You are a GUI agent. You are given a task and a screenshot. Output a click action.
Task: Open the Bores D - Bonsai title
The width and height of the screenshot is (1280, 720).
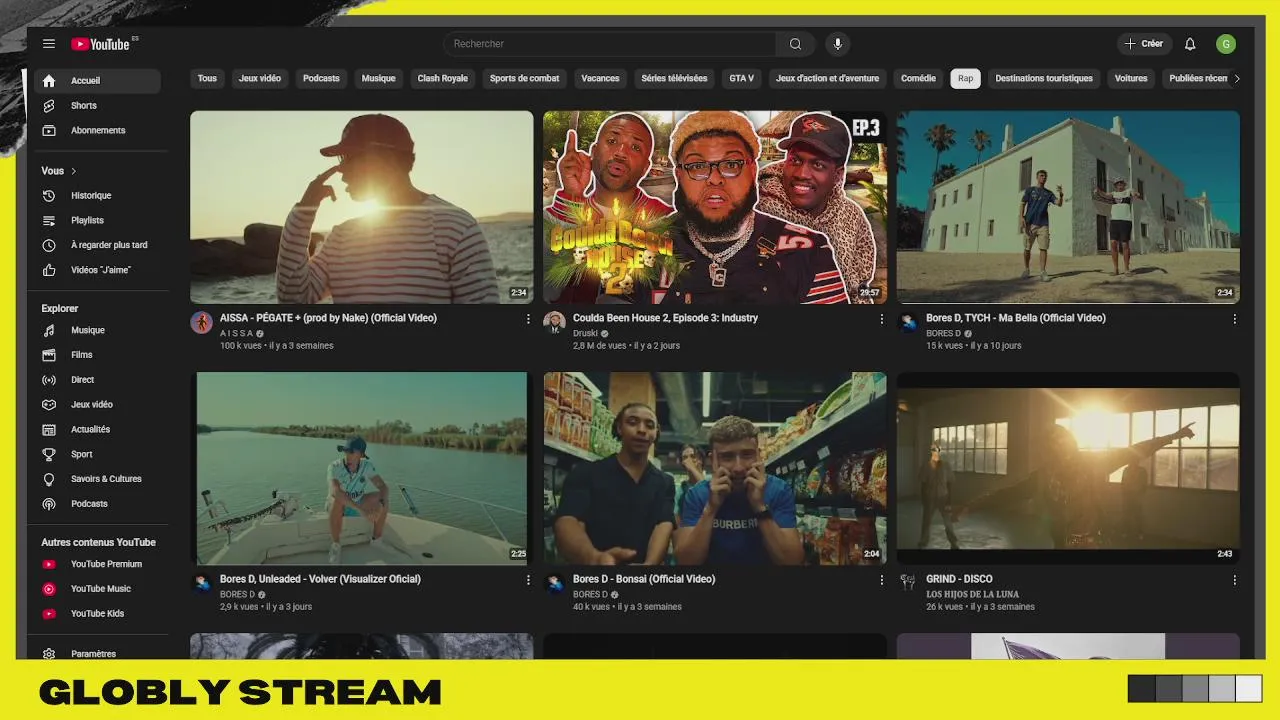644,579
